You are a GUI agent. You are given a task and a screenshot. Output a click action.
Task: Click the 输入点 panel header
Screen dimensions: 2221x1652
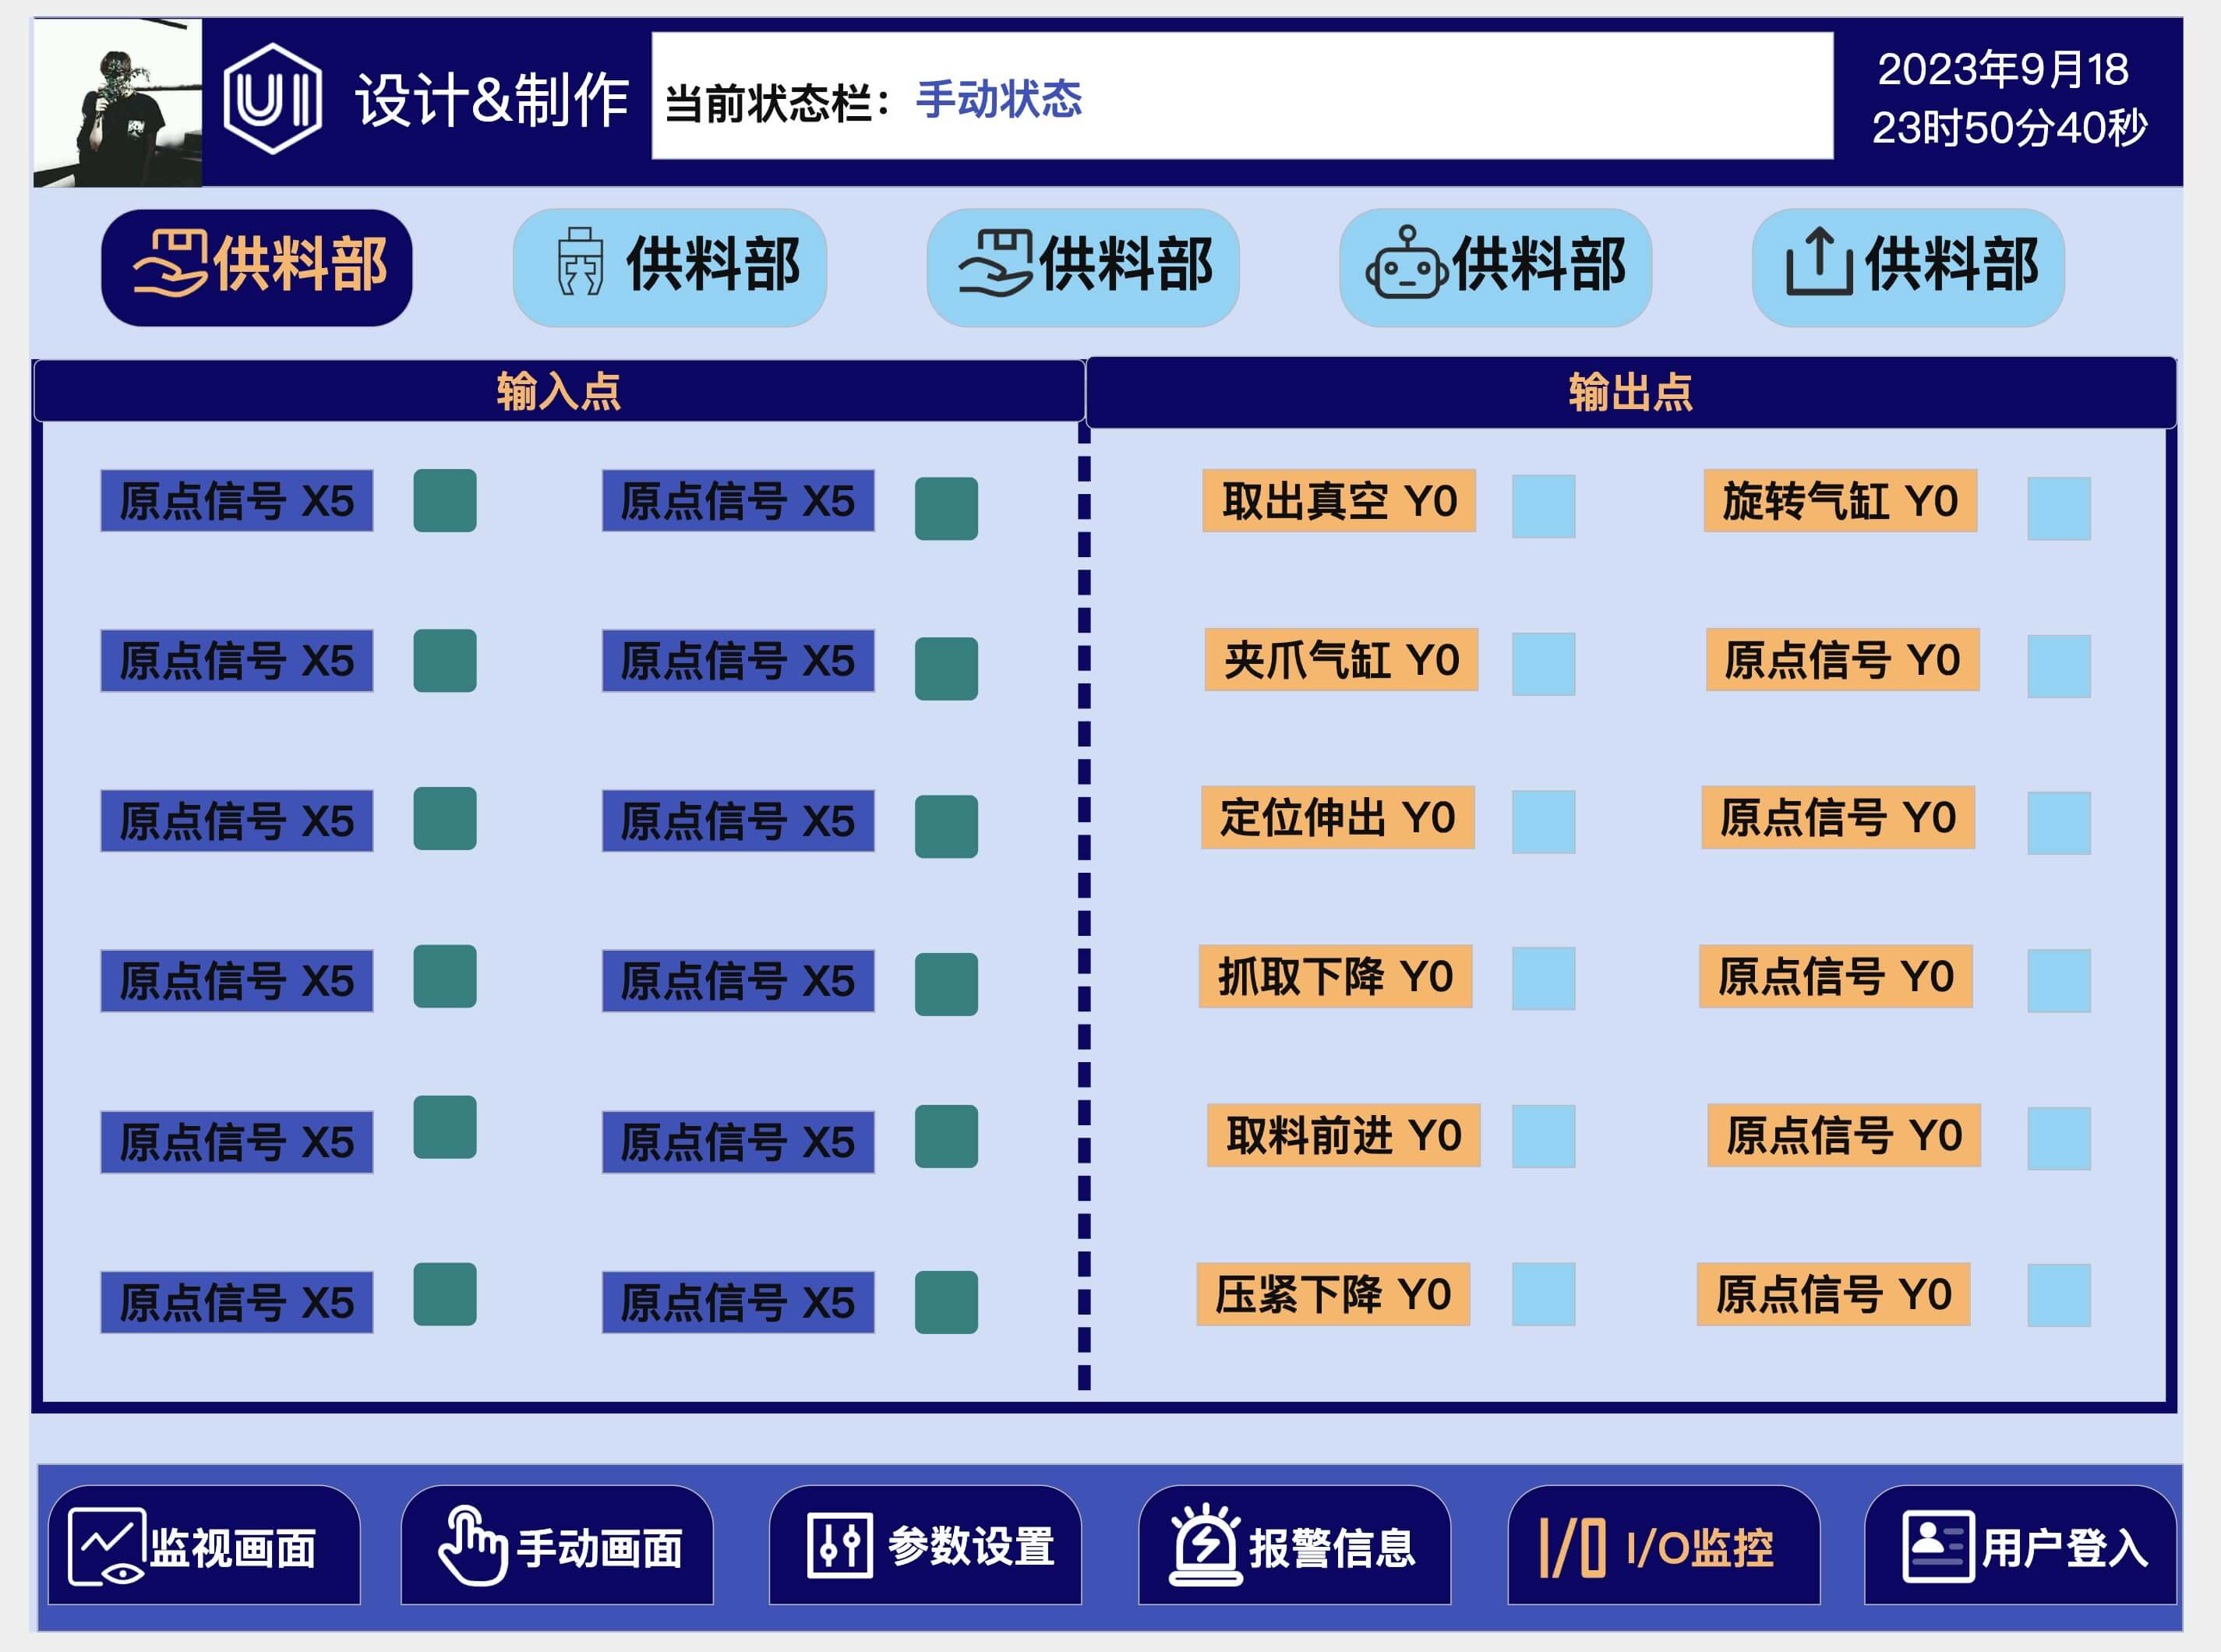pos(559,391)
